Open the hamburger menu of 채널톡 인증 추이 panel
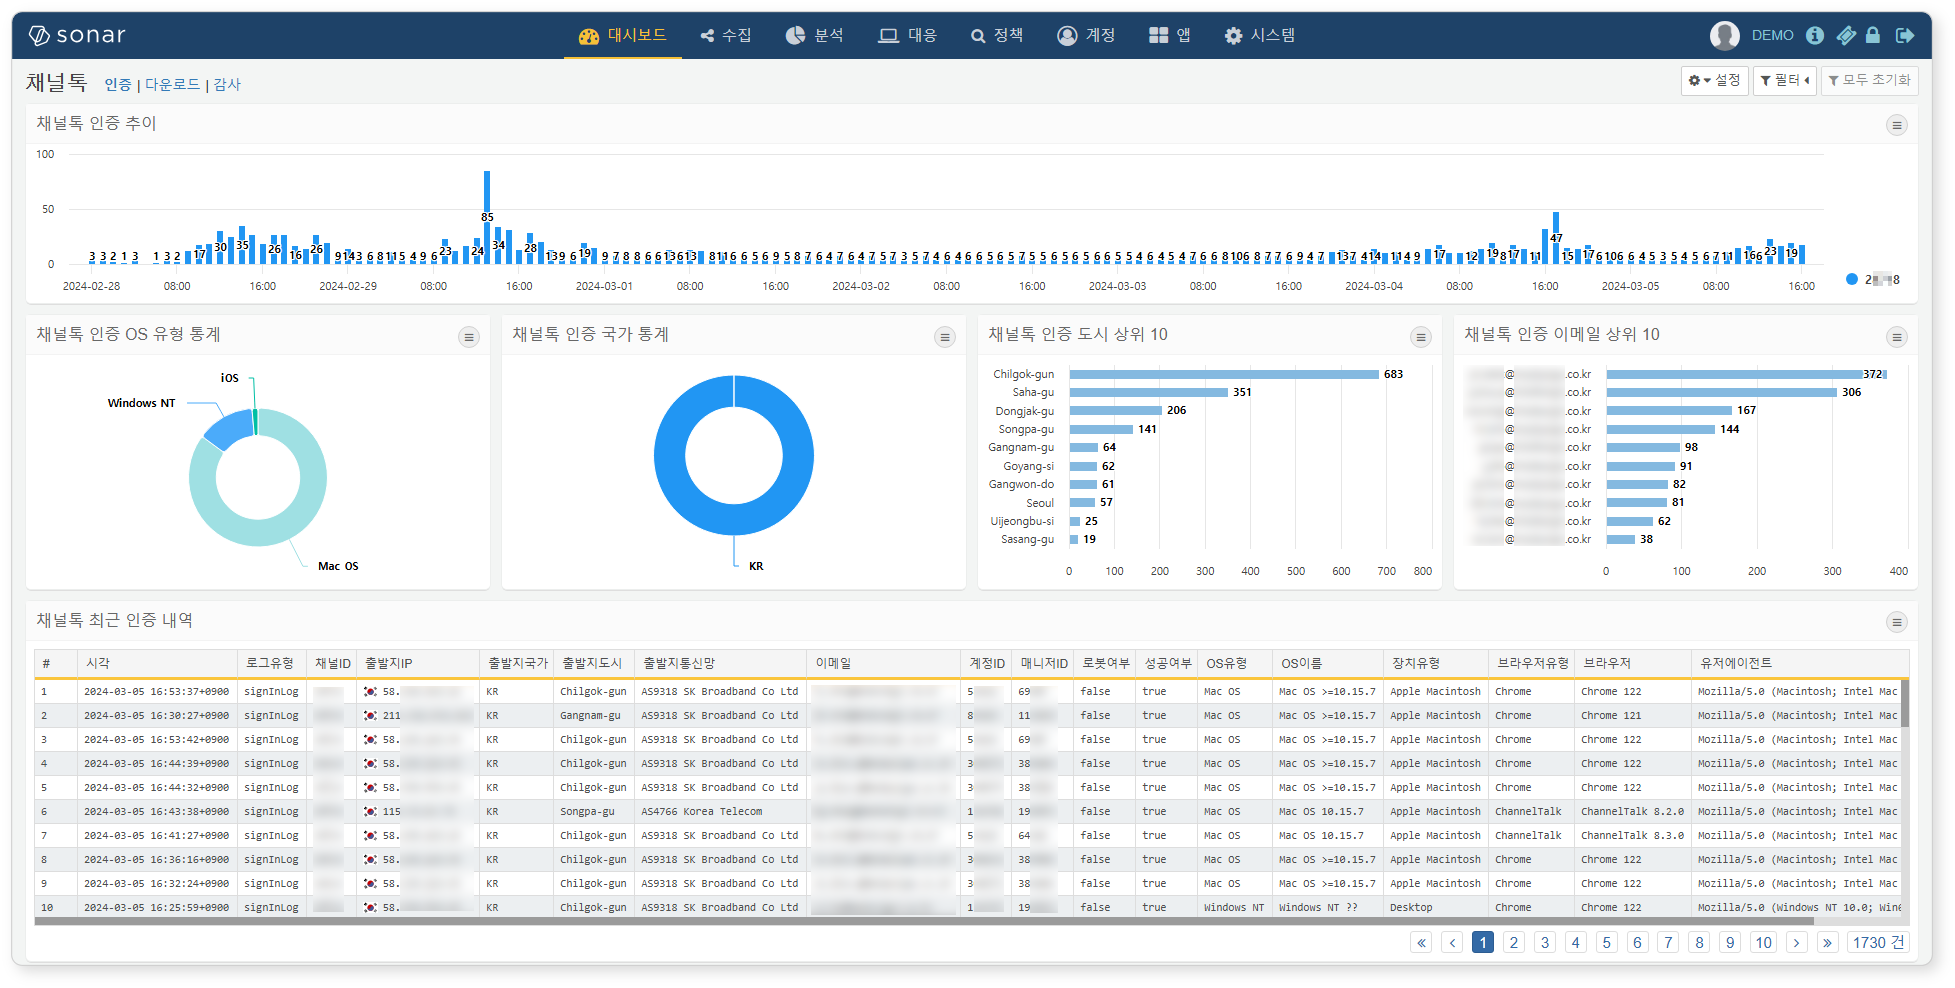The image size is (1955, 988). point(1896,125)
